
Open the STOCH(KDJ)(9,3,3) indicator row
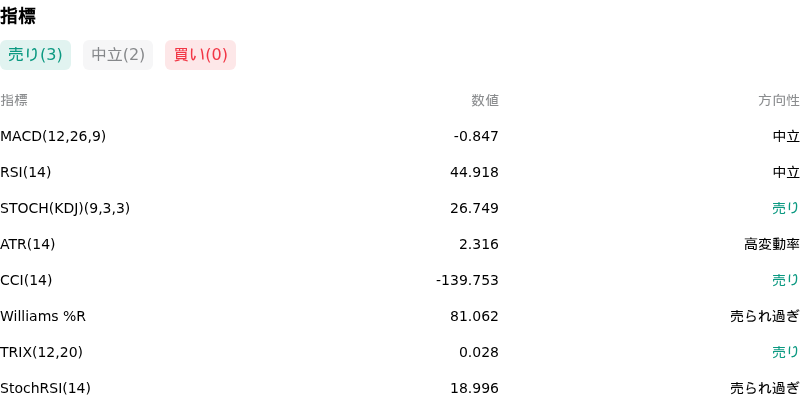(400, 208)
